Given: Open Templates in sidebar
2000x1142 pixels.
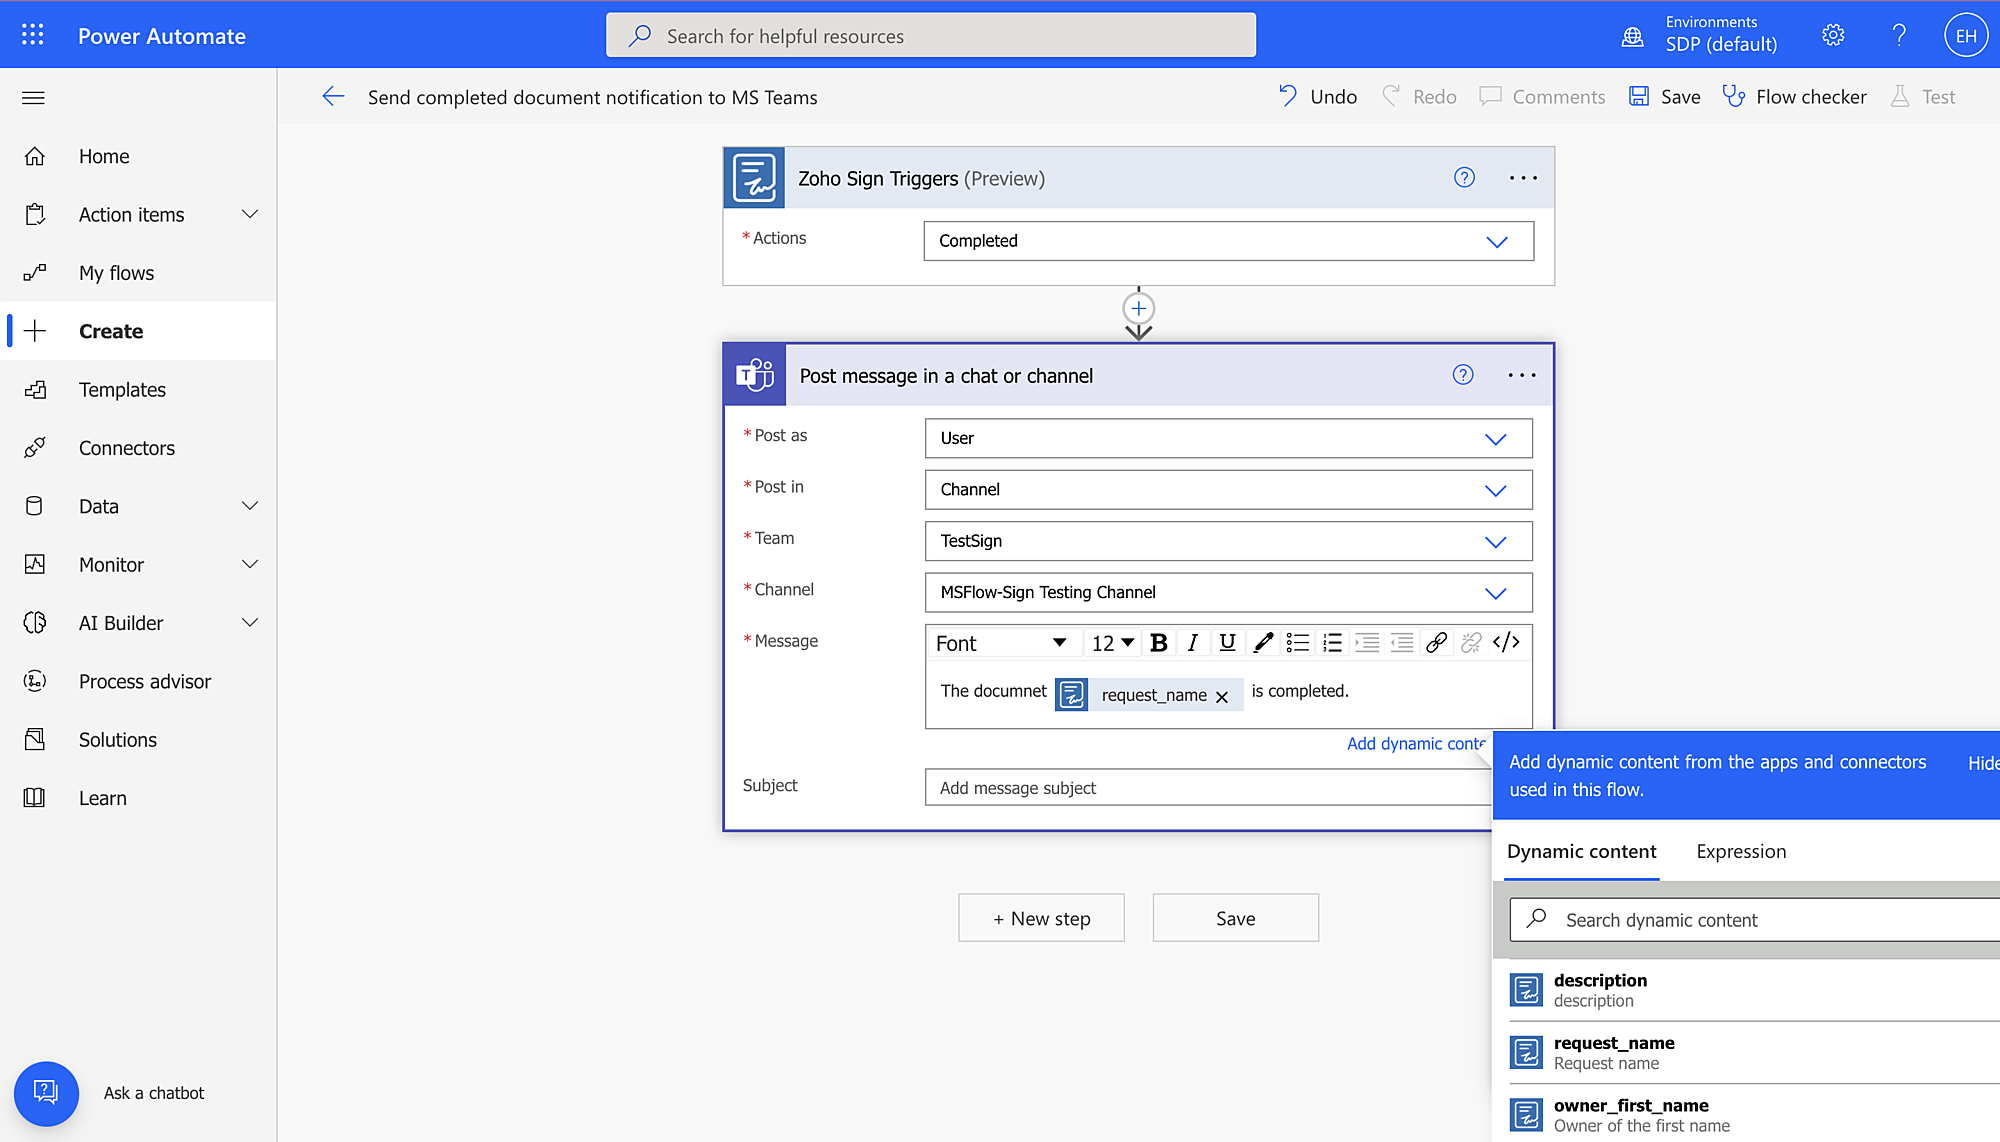Looking at the screenshot, I should click(138, 390).
